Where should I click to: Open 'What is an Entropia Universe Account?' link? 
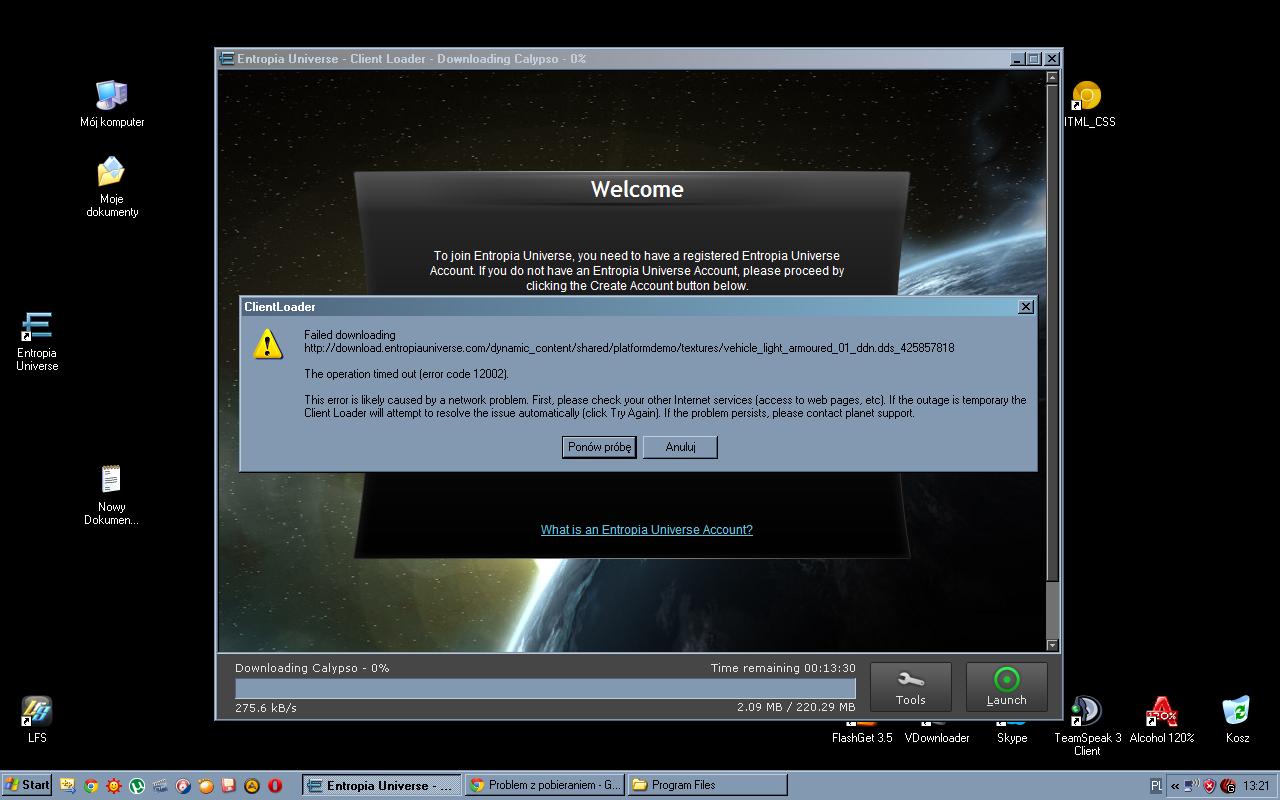click(x=646, y=530)
